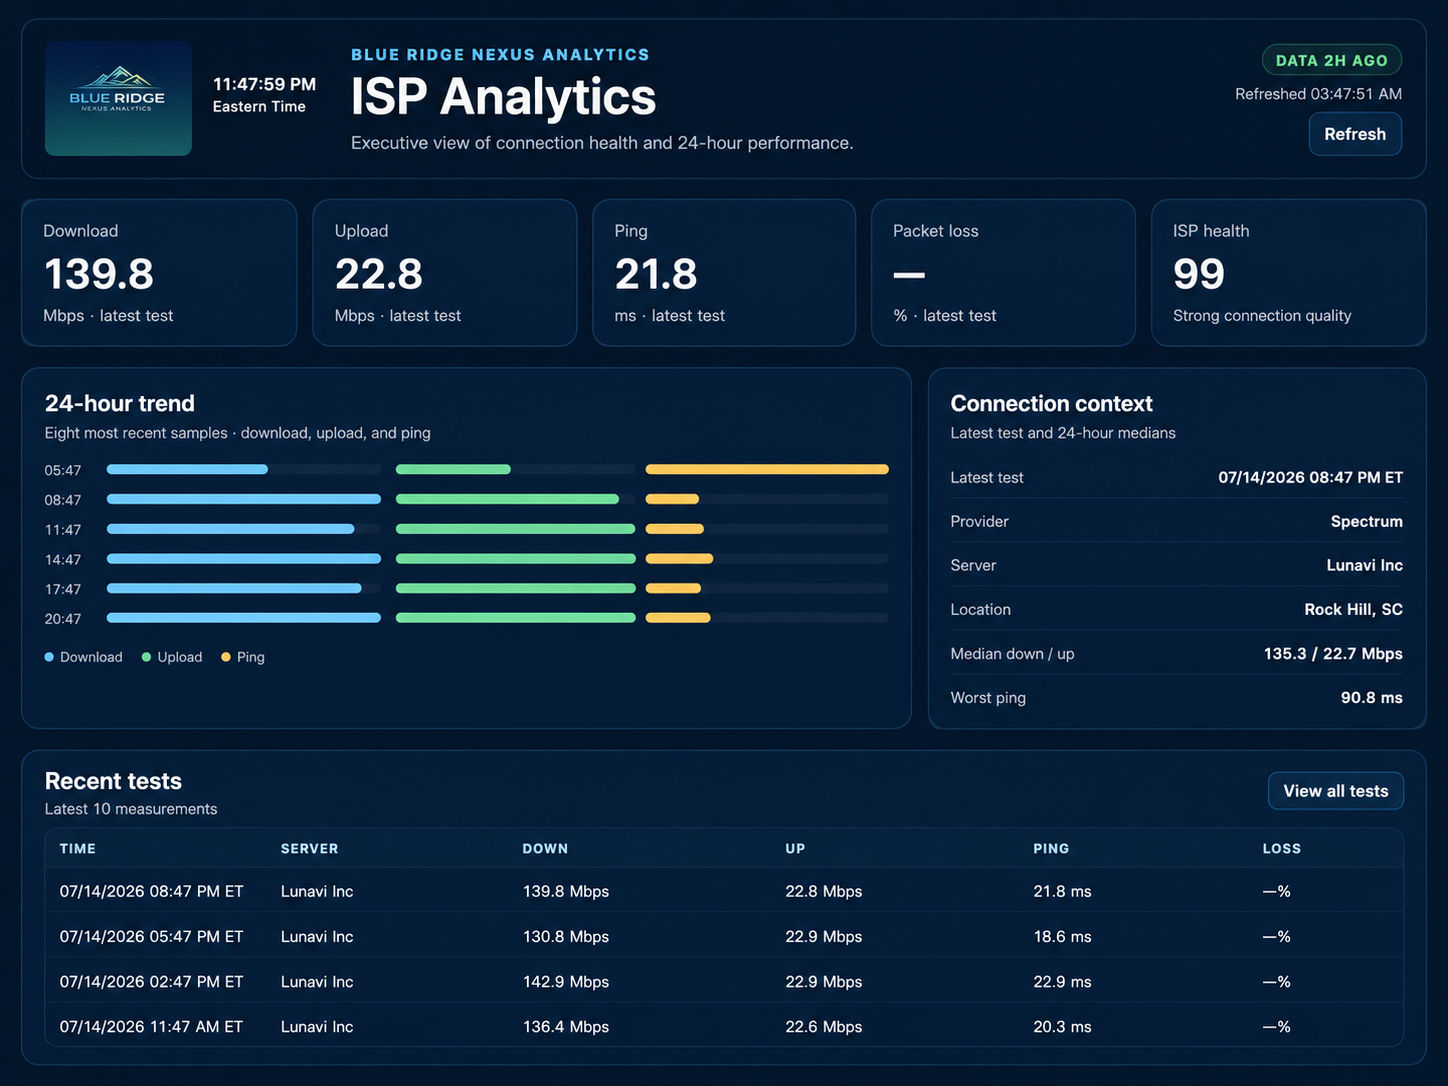The image size is (1448, 1086).
Task: Click the 22.6 Mbps upload cell
Action: 824,1027
